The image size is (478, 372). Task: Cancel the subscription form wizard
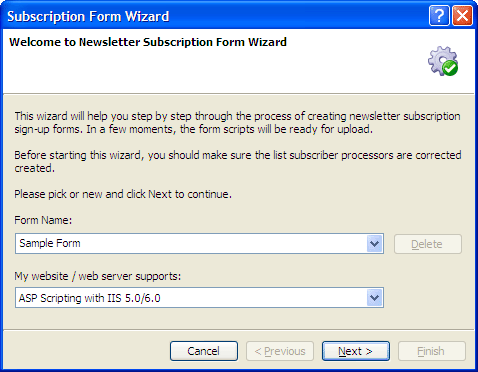[x=204, y=351]
